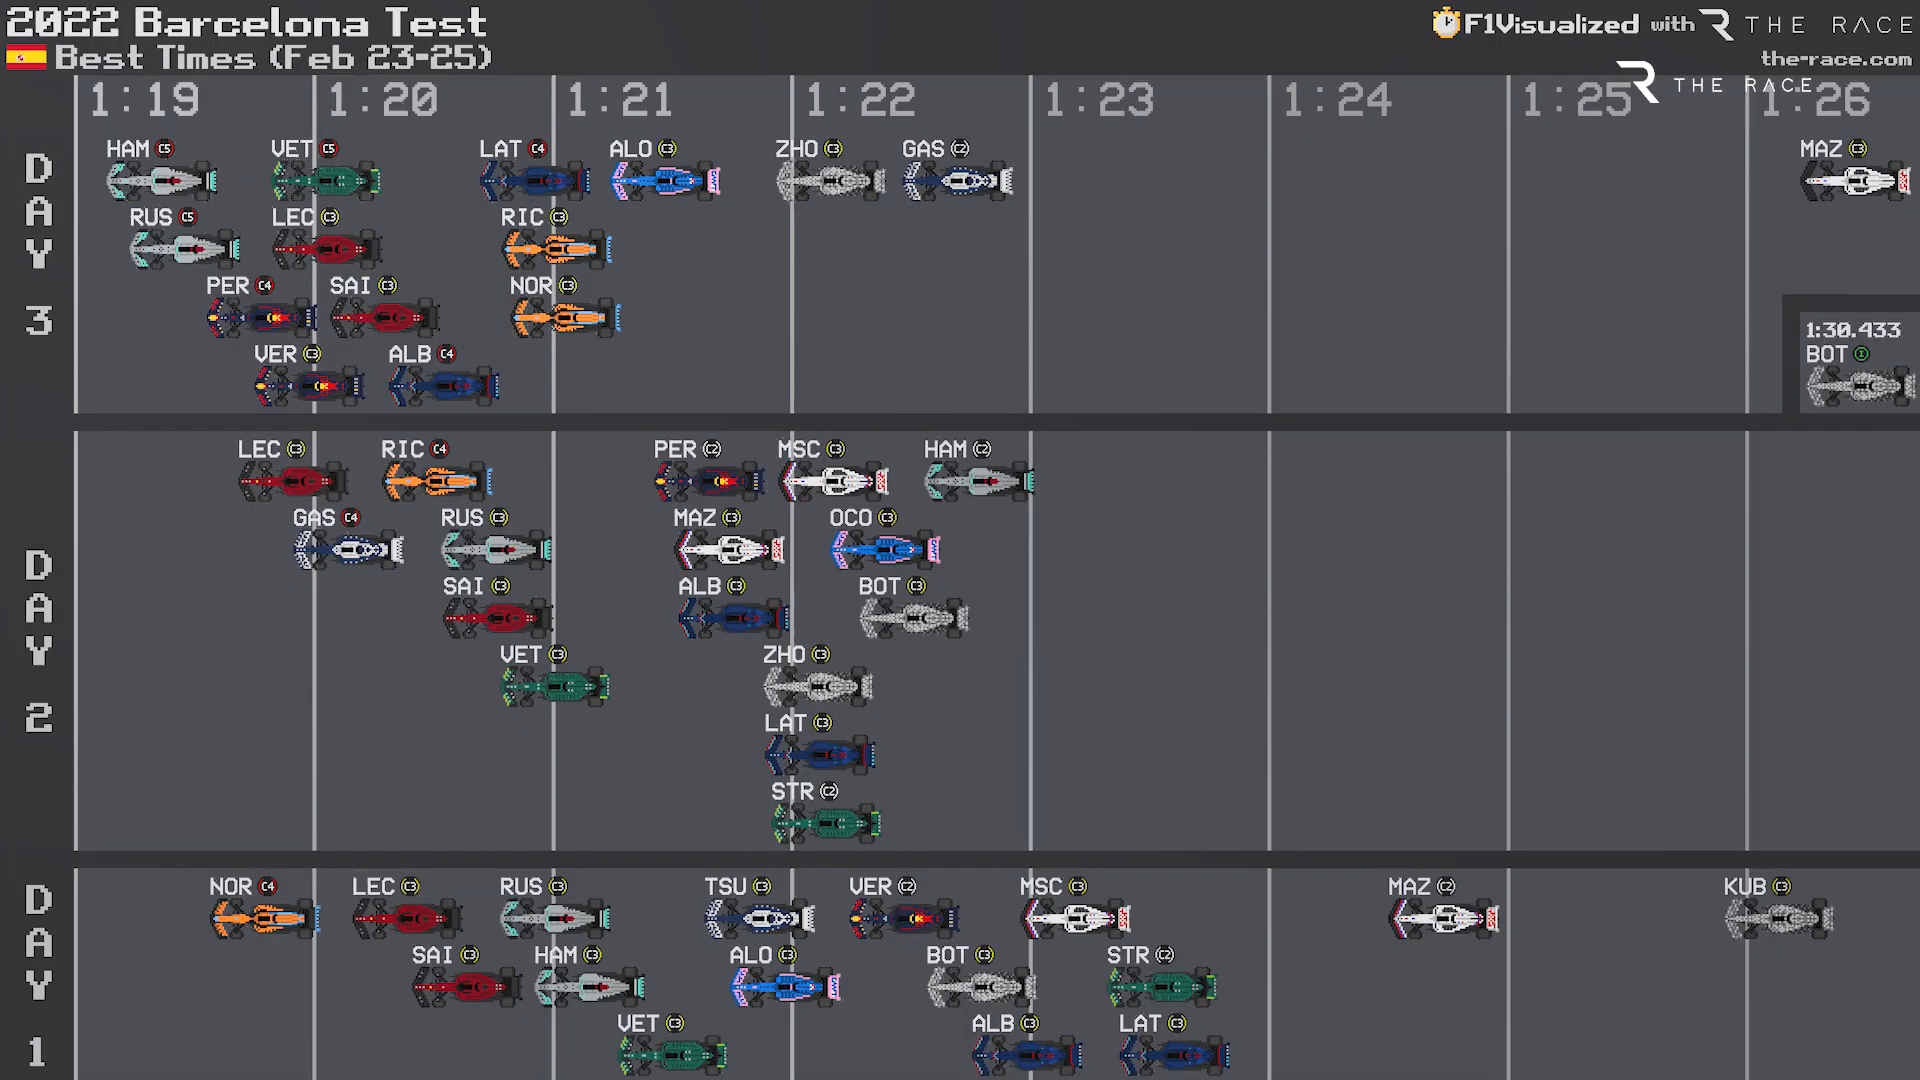This screenshot has width=1920, height=1080.
Task: Click the tyre compound badge beside HAM Day 3
Action: 165,149
